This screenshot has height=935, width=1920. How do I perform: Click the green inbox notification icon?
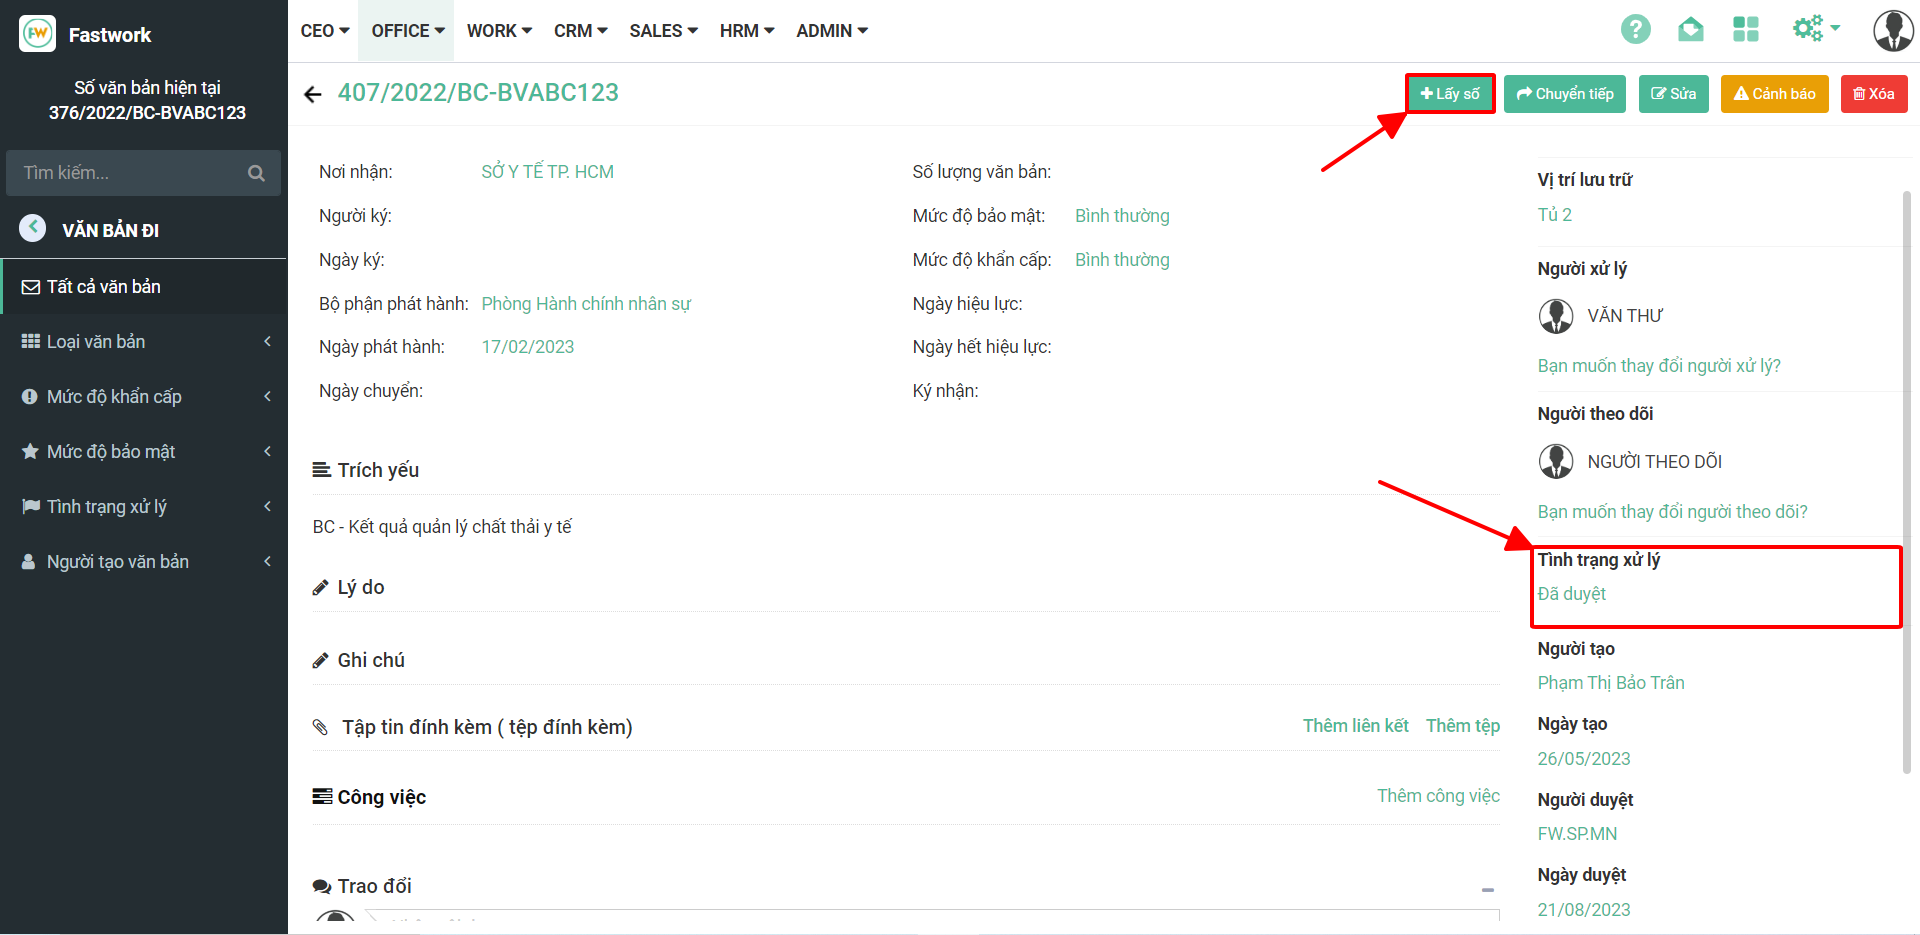(1690, 29)
